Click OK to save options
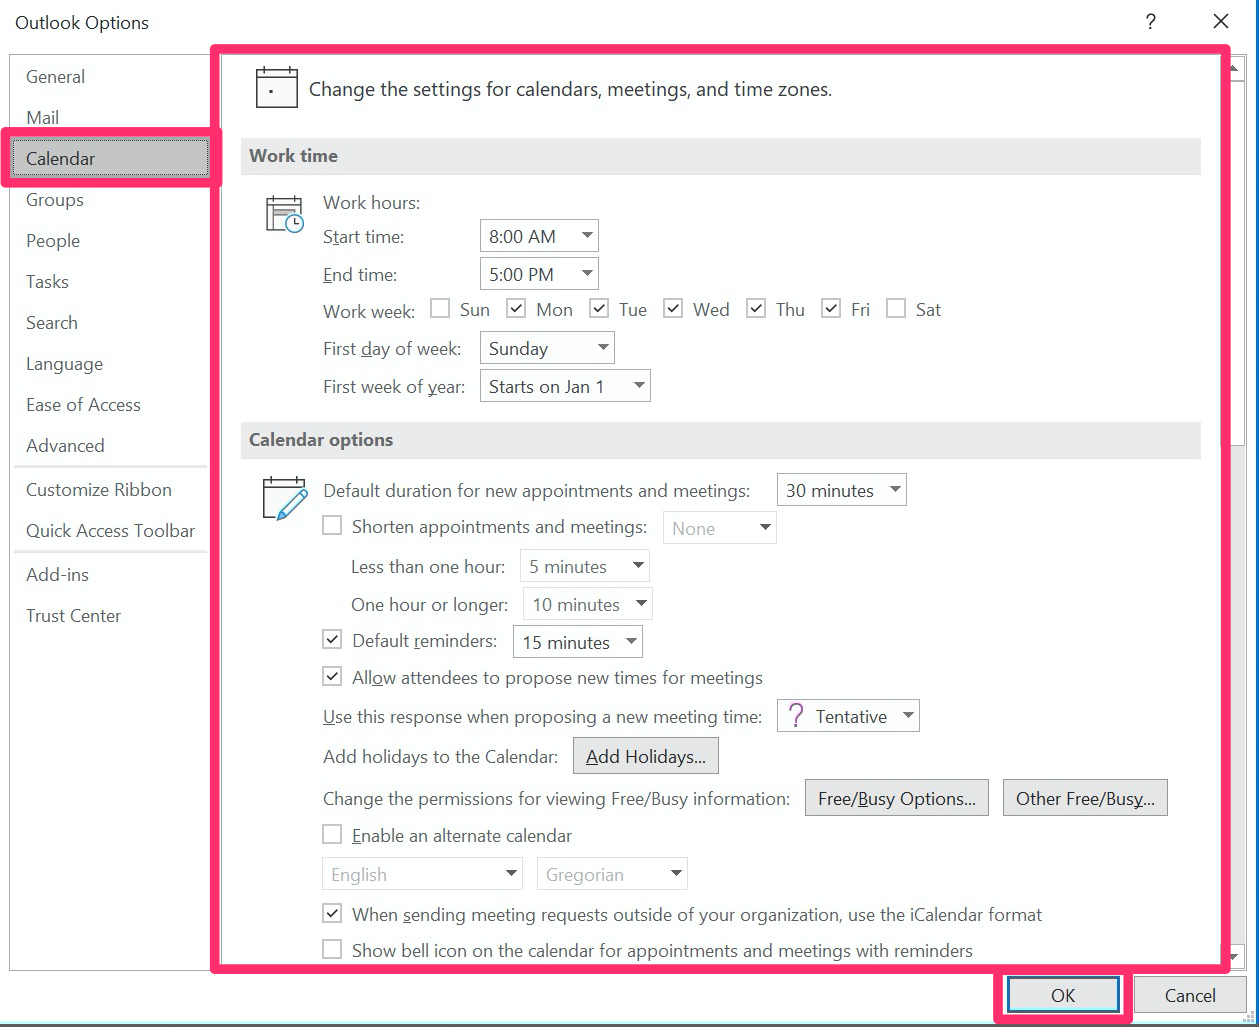 coord(1063,995)
